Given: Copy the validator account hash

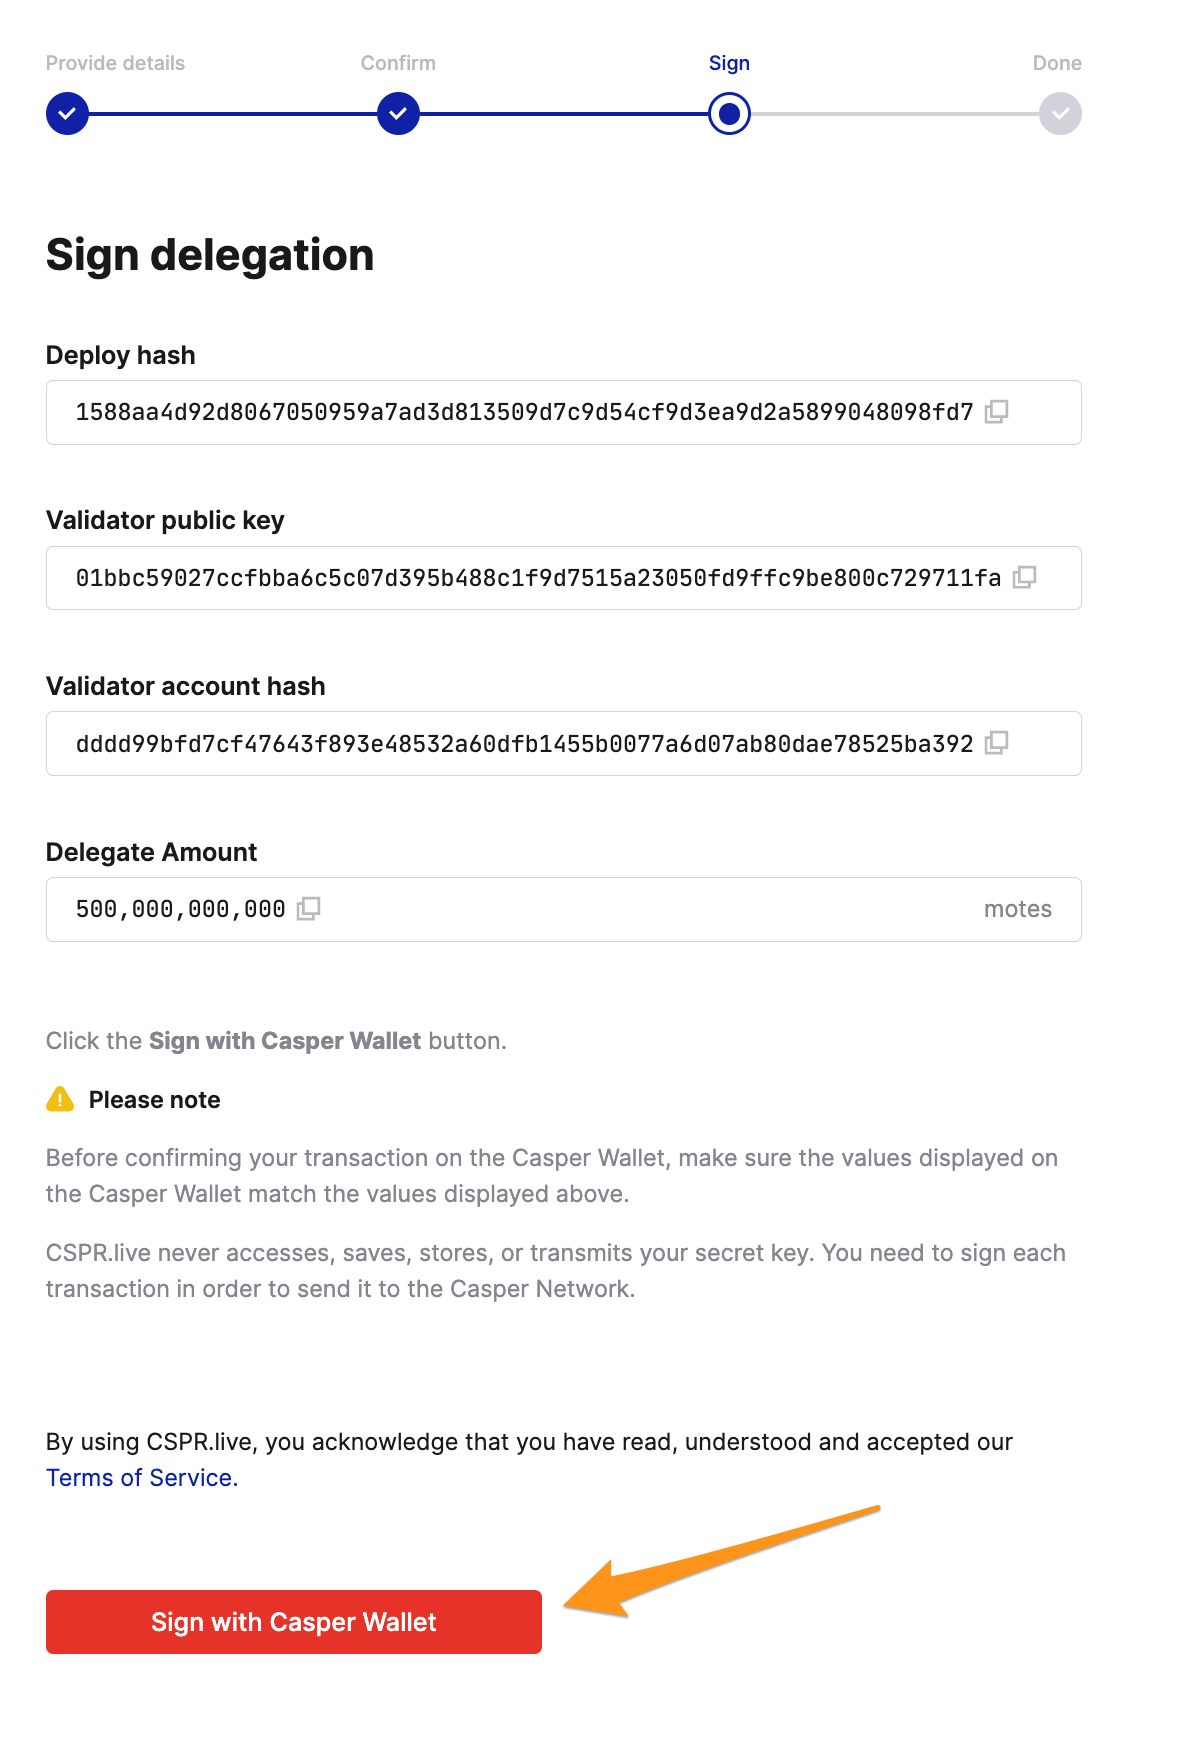Looking at the screenshot, I should coord(996,743).
